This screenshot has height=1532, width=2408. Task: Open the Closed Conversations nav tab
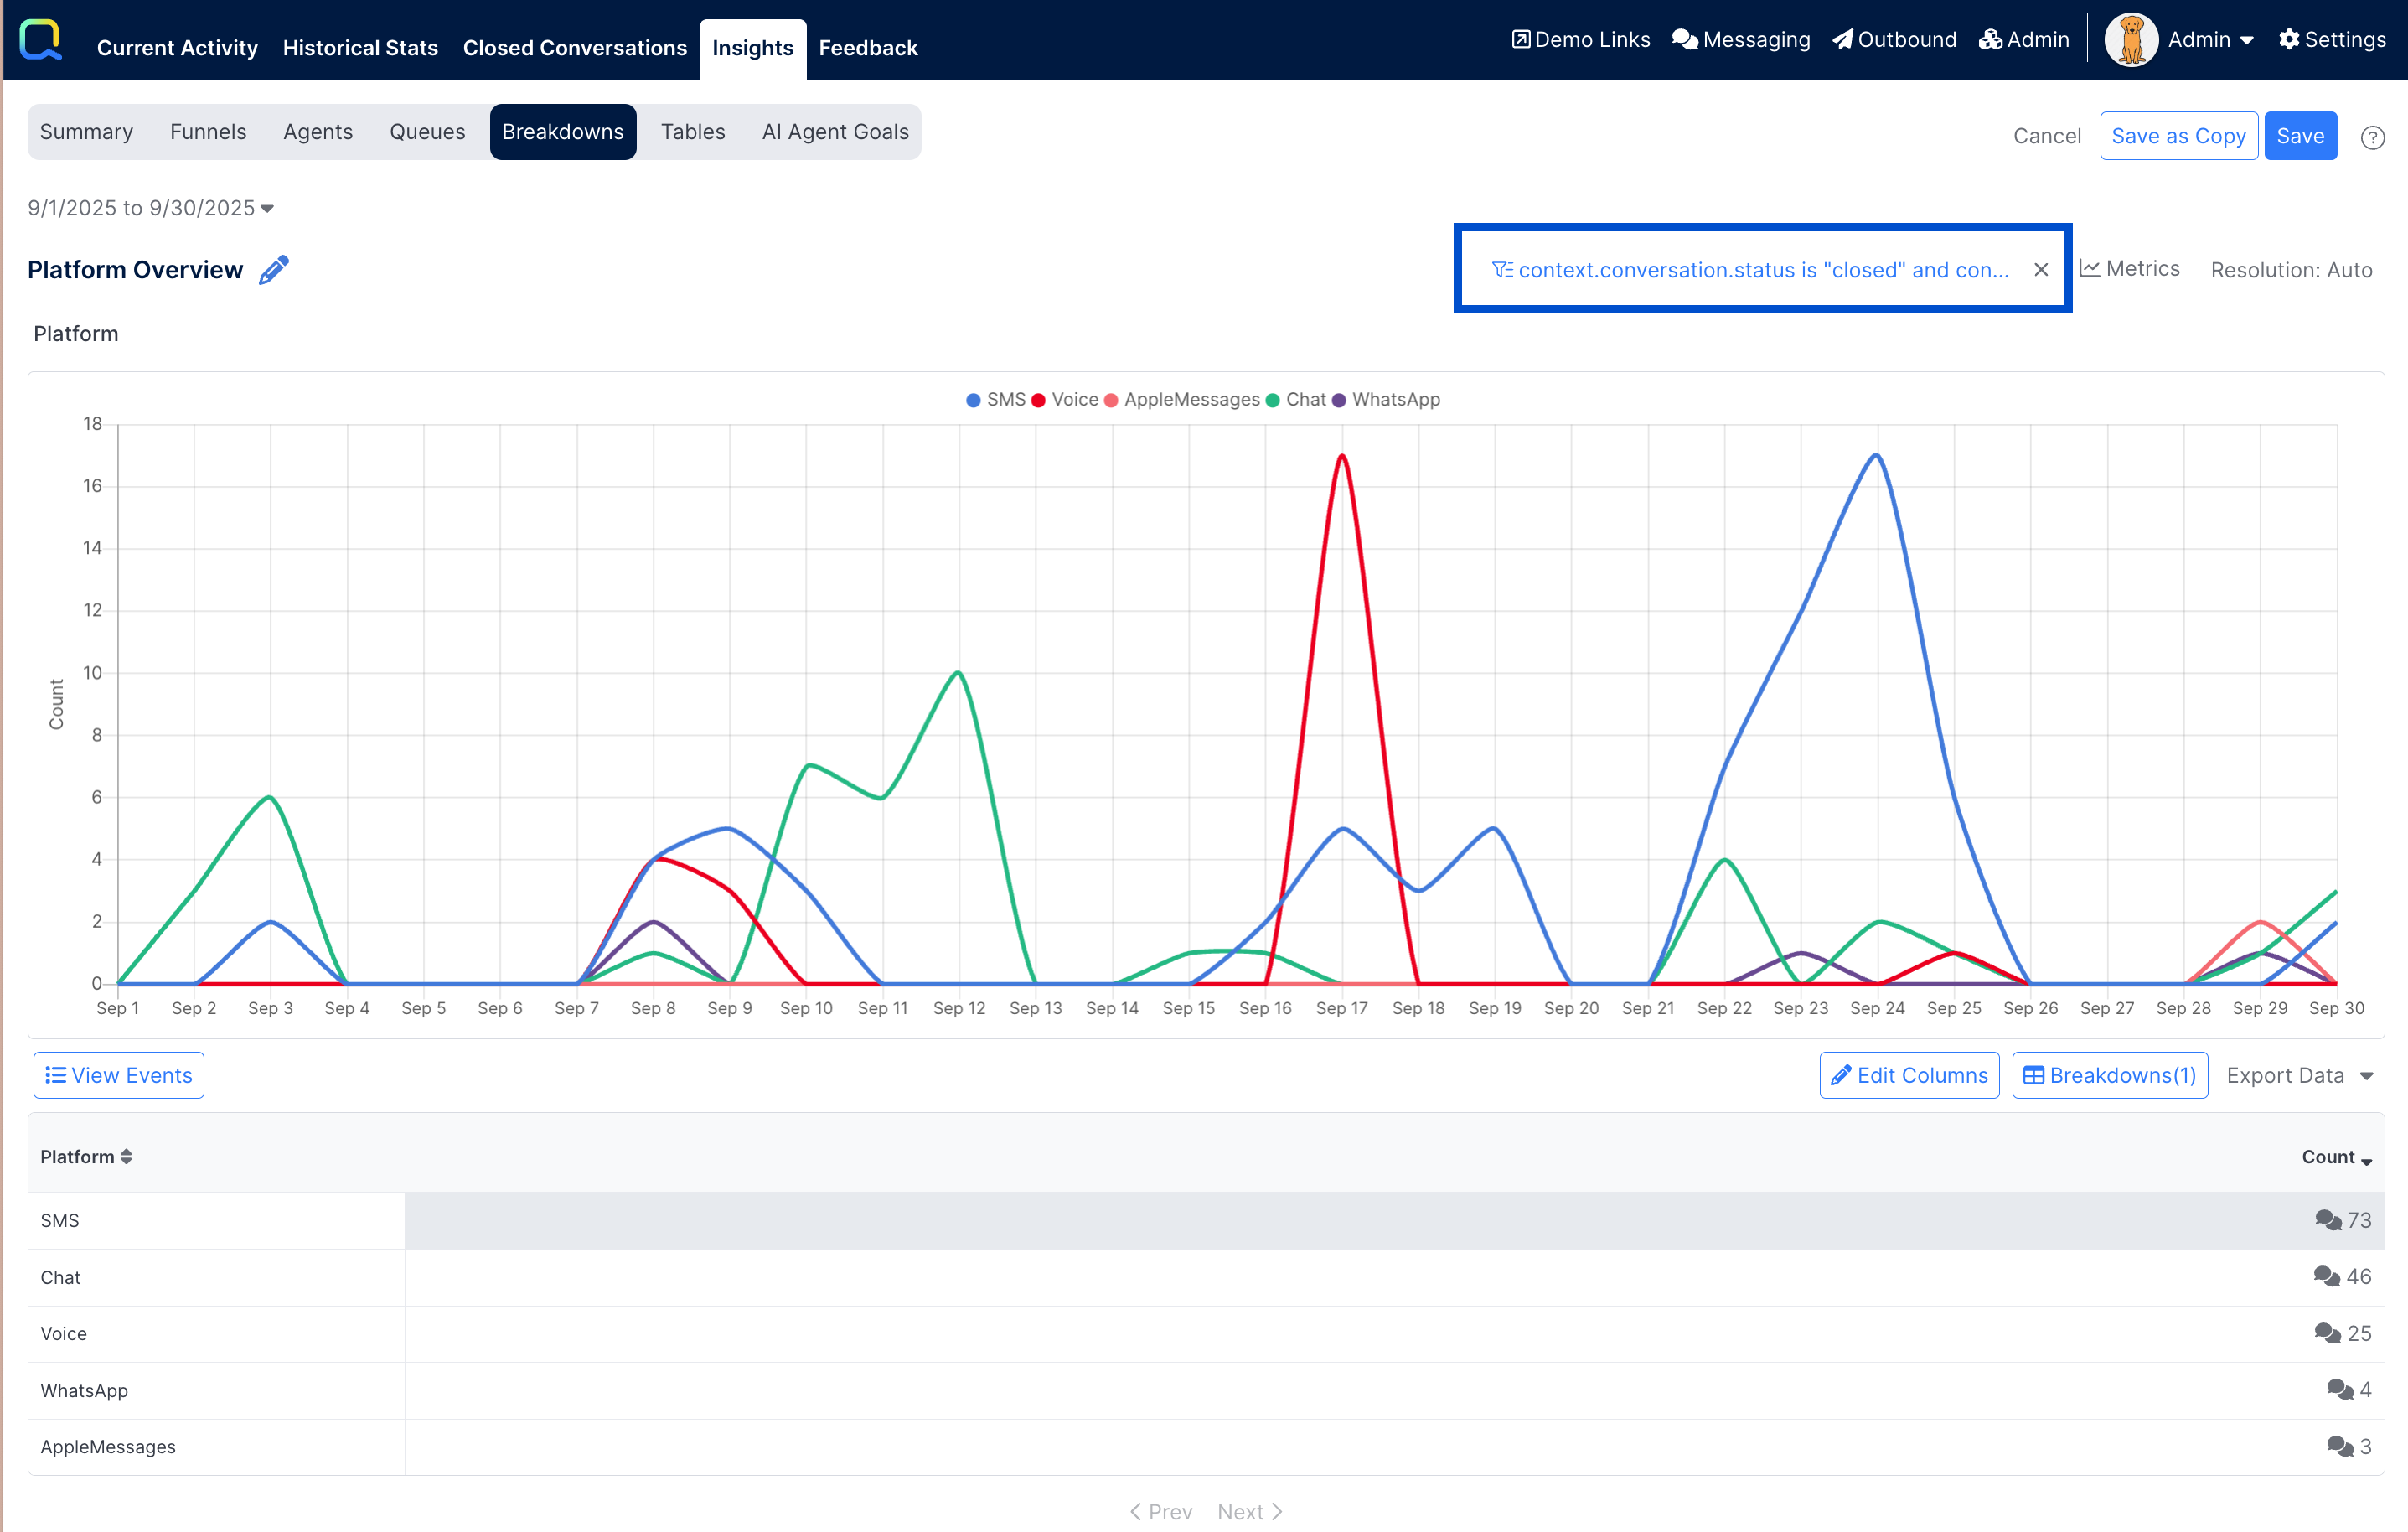pos(574,48)
